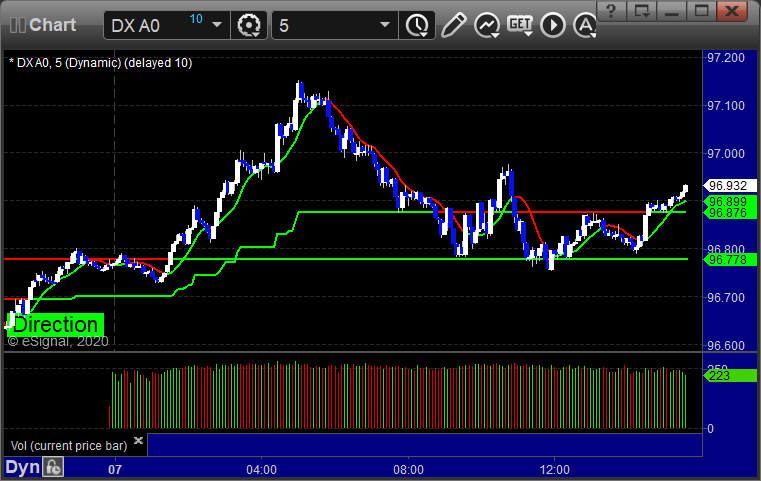
Task: Expand the interval 5 dropdown arrow
Action: tap(385, 25)
